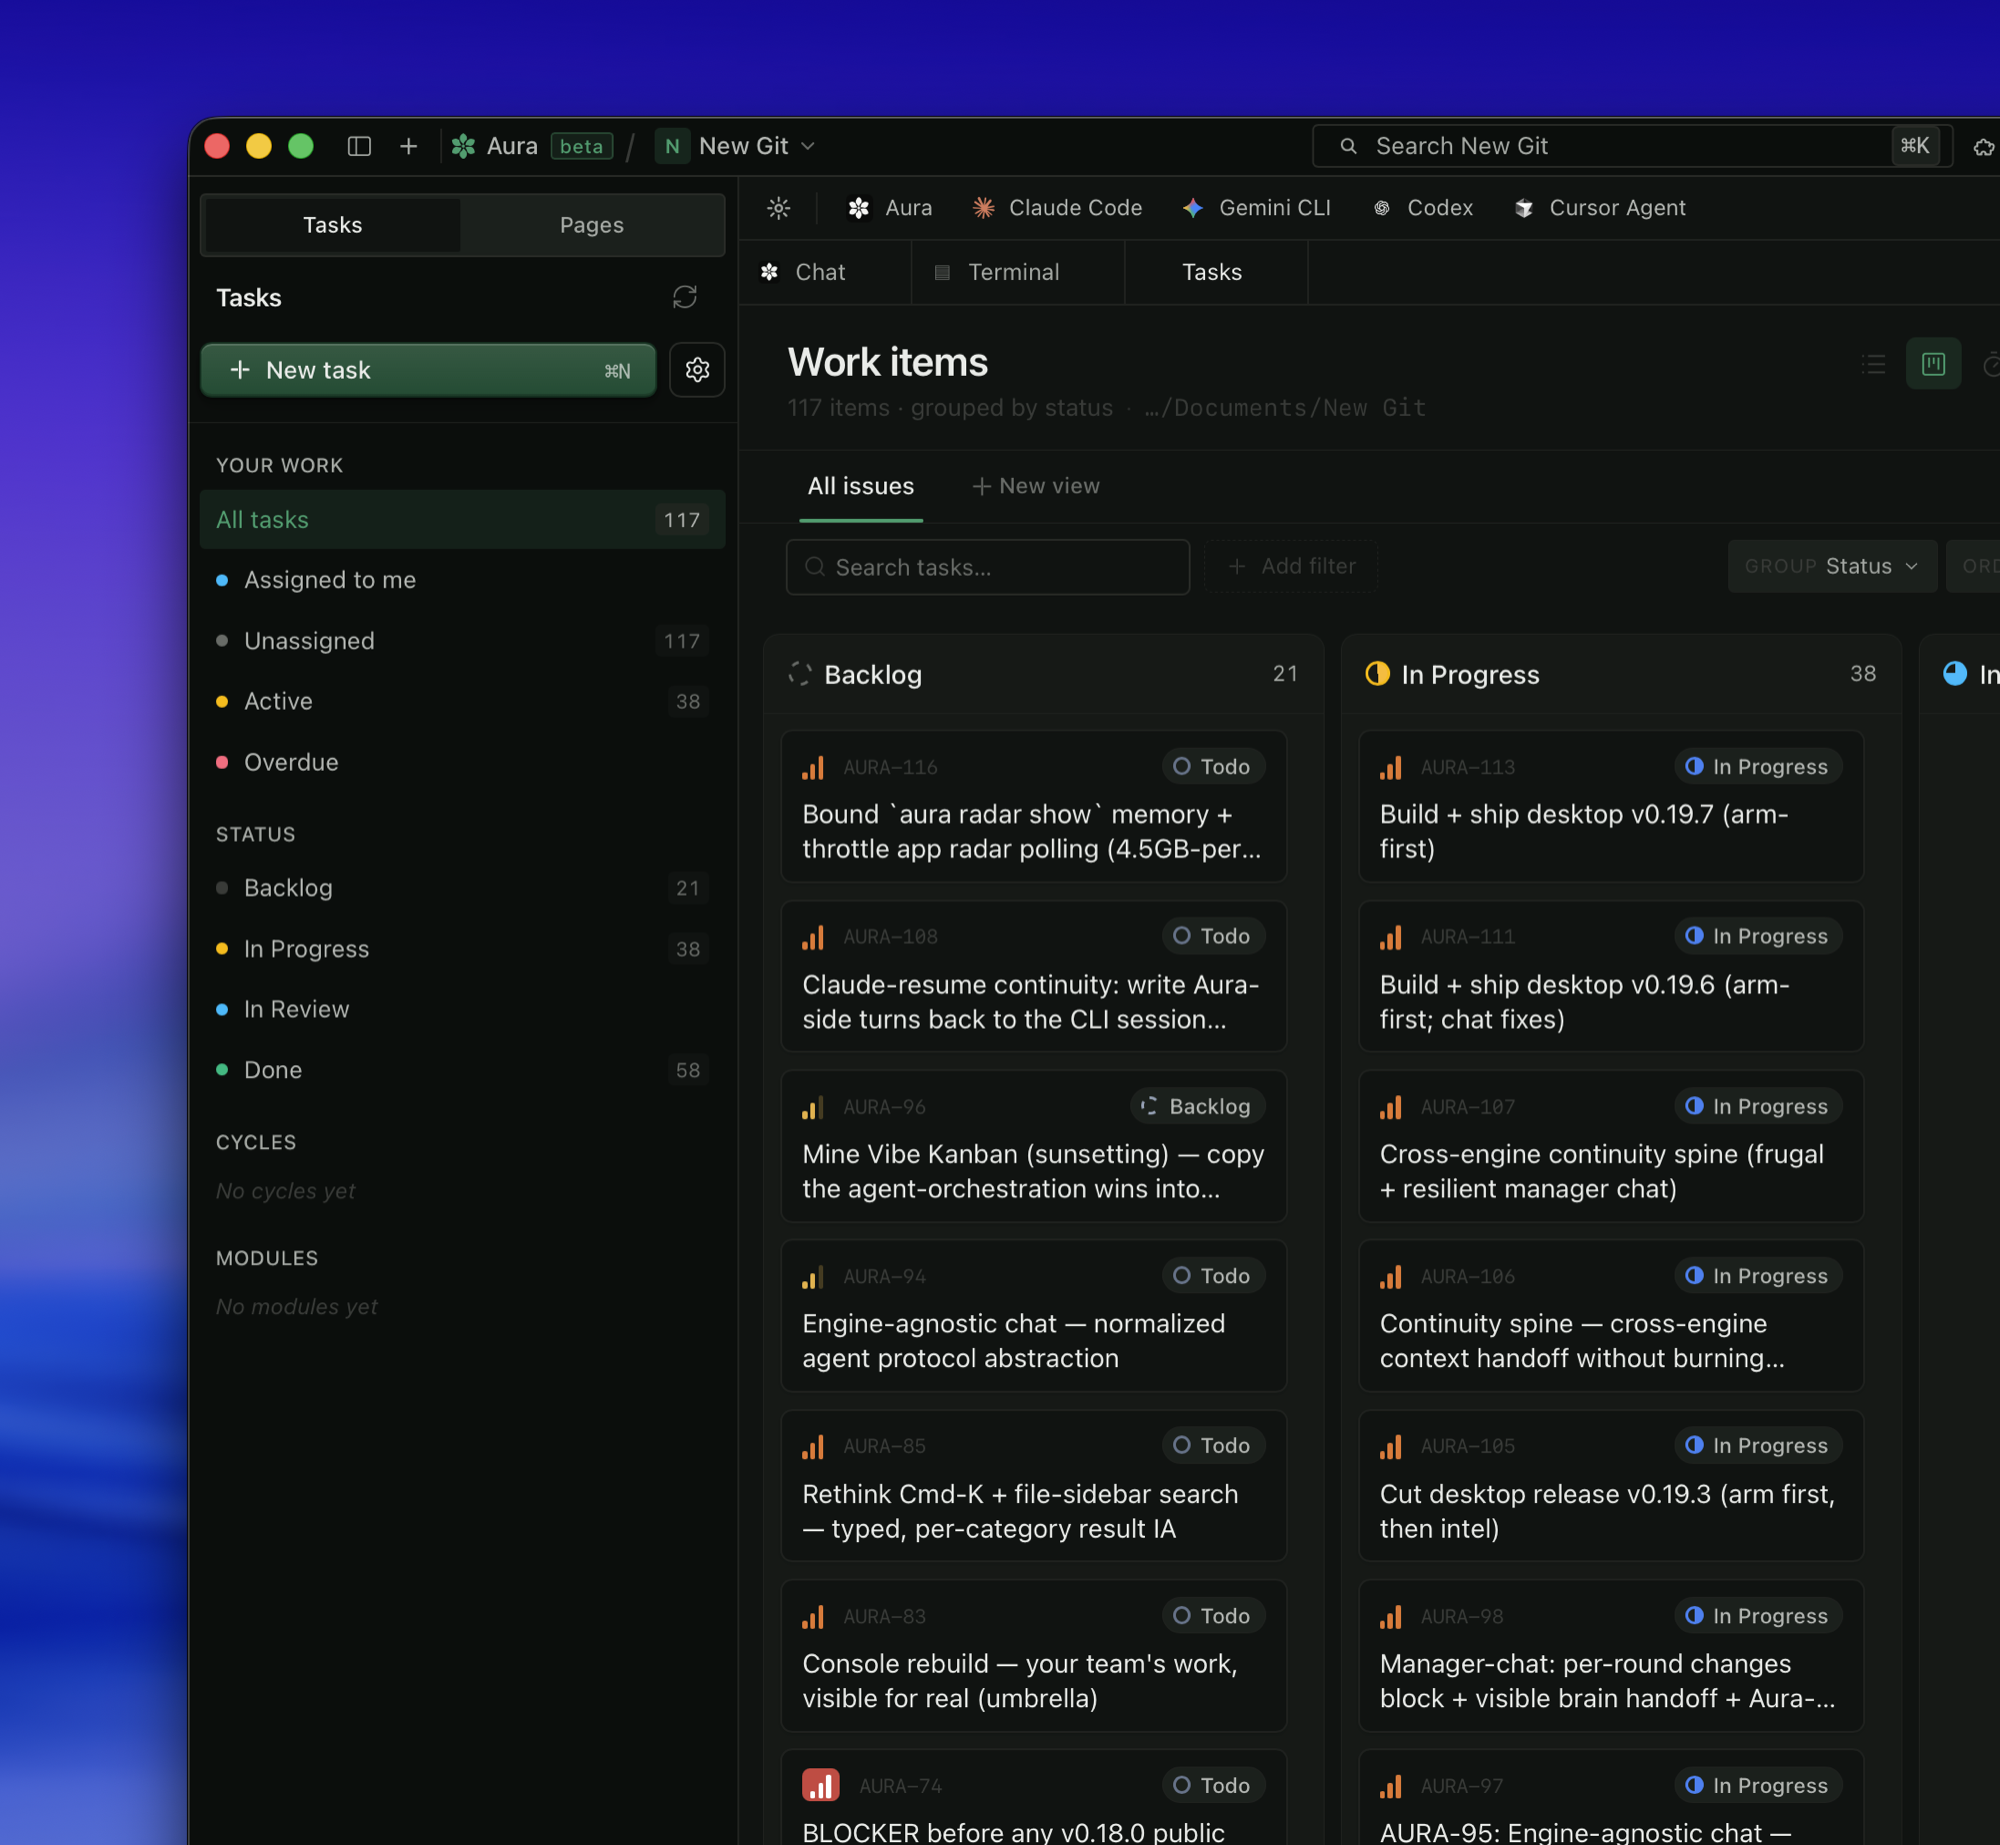Viewport: 2000px width, 1845px height.
Task: Select All tasks in sidebar
Action: pyautogui.click(x=462, y=519)
